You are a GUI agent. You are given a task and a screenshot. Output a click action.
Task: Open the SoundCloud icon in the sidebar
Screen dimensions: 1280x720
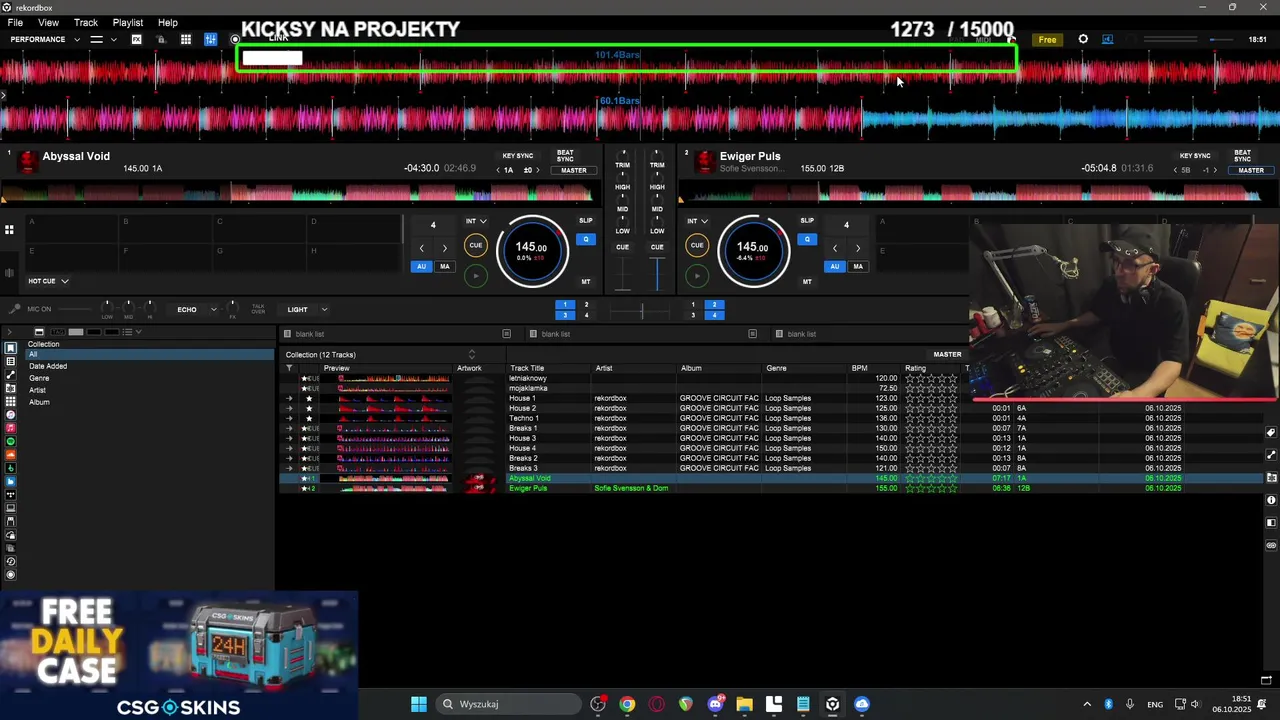[x=11, y=455]
